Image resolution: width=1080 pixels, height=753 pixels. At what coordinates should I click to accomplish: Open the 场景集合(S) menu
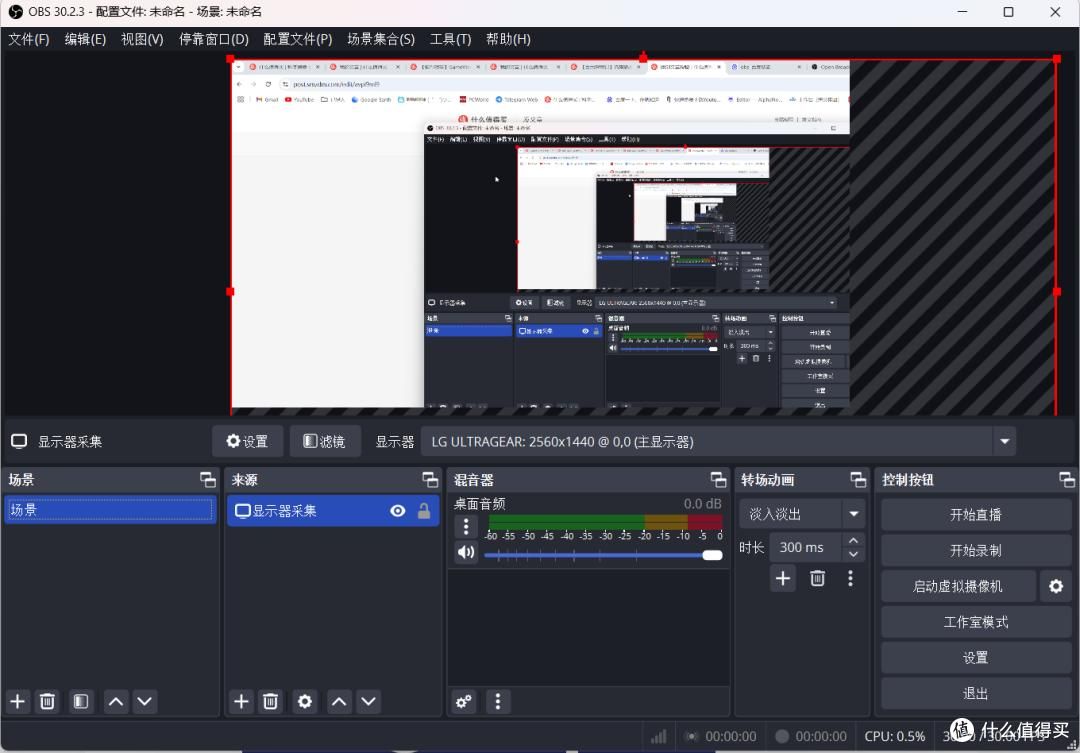tap(381, 39)
